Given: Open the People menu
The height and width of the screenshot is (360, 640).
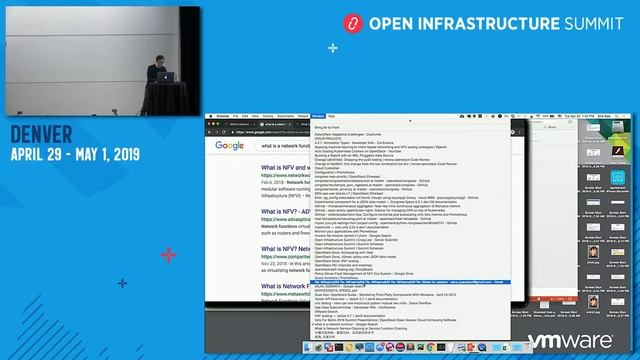Looking at the screenshot, I should [x=303, y=116].
